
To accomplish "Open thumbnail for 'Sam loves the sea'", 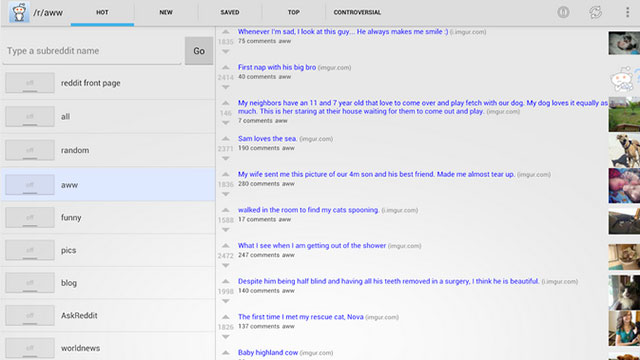I will tap(624, 150).
